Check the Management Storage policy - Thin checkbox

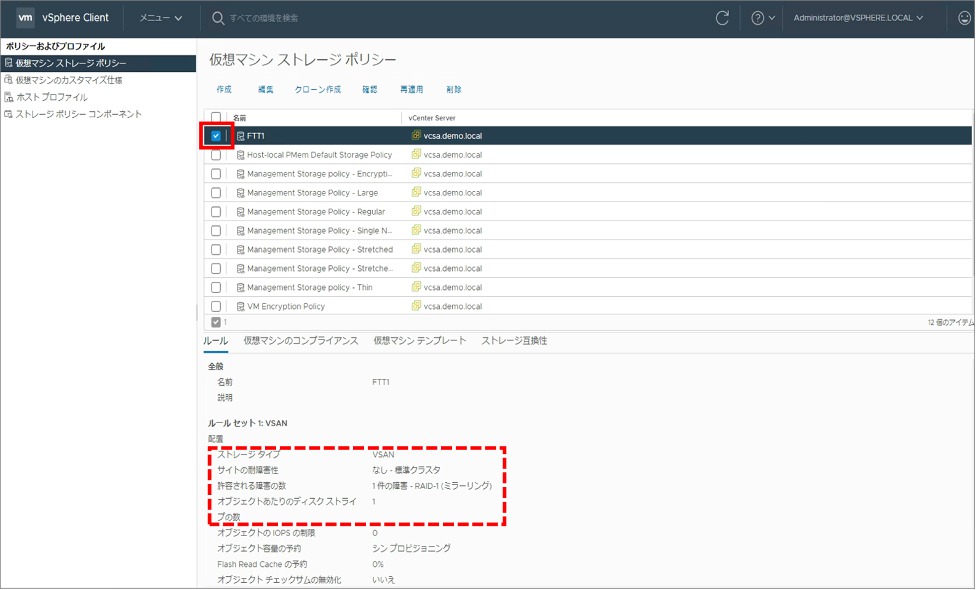pyautogui.click(x=216, y=288)
